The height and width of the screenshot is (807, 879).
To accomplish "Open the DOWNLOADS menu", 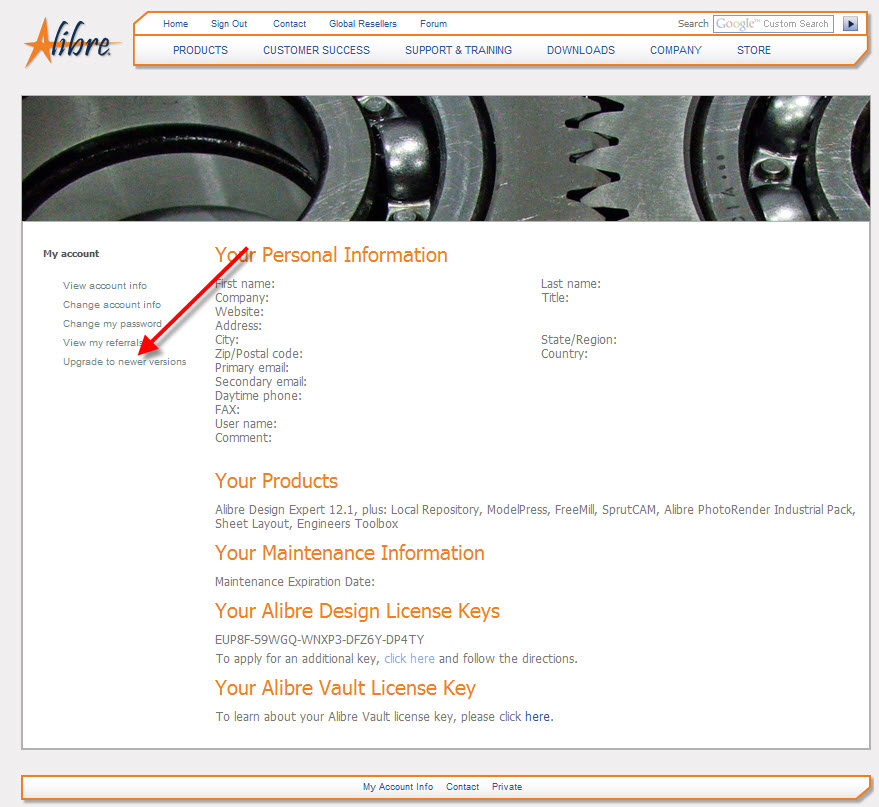I will [x=581, y=50].
